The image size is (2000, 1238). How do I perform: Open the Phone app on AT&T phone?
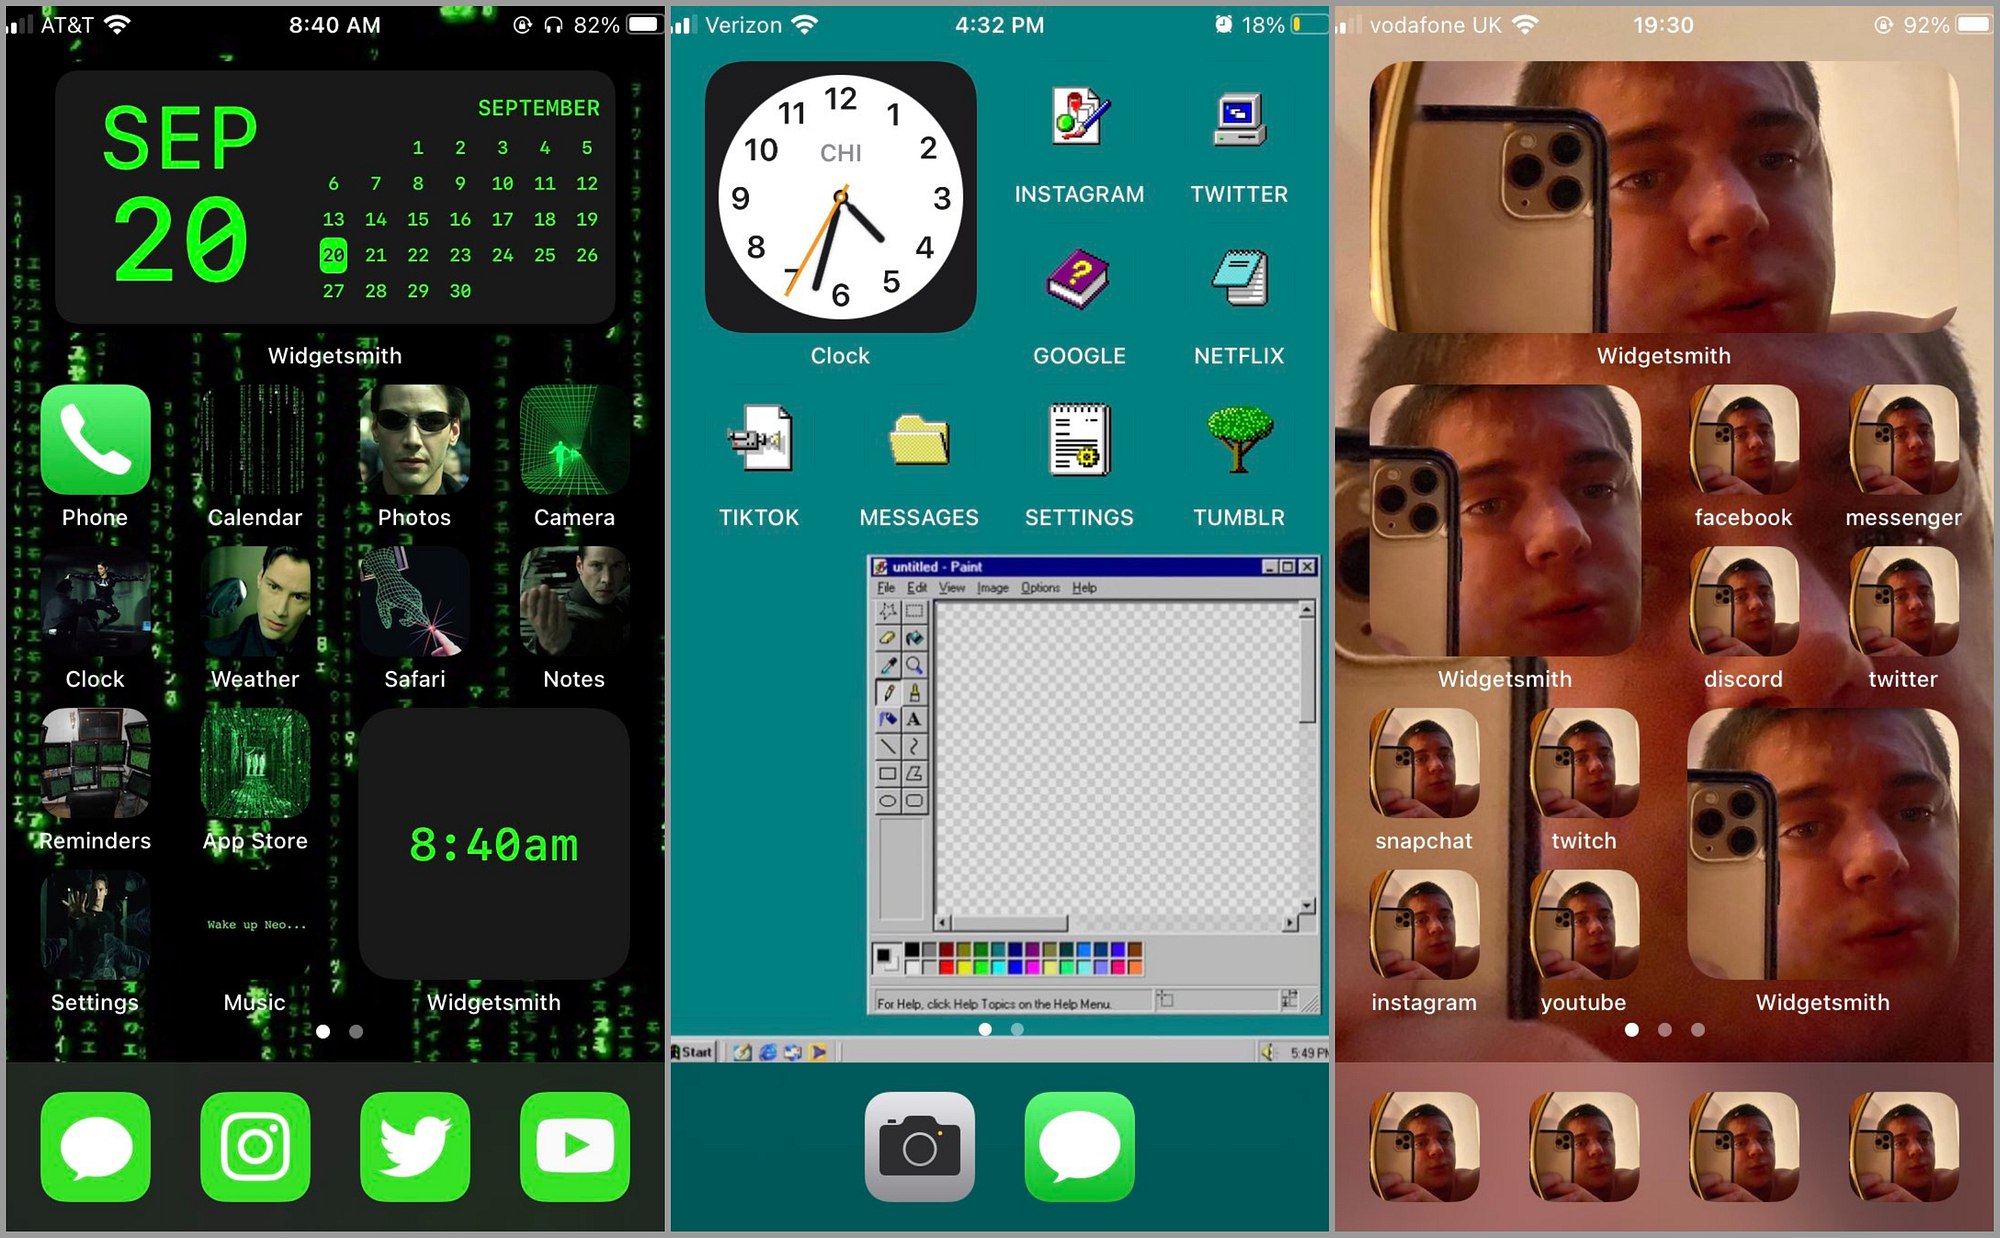pyautogui.click(x=96, y=439)
